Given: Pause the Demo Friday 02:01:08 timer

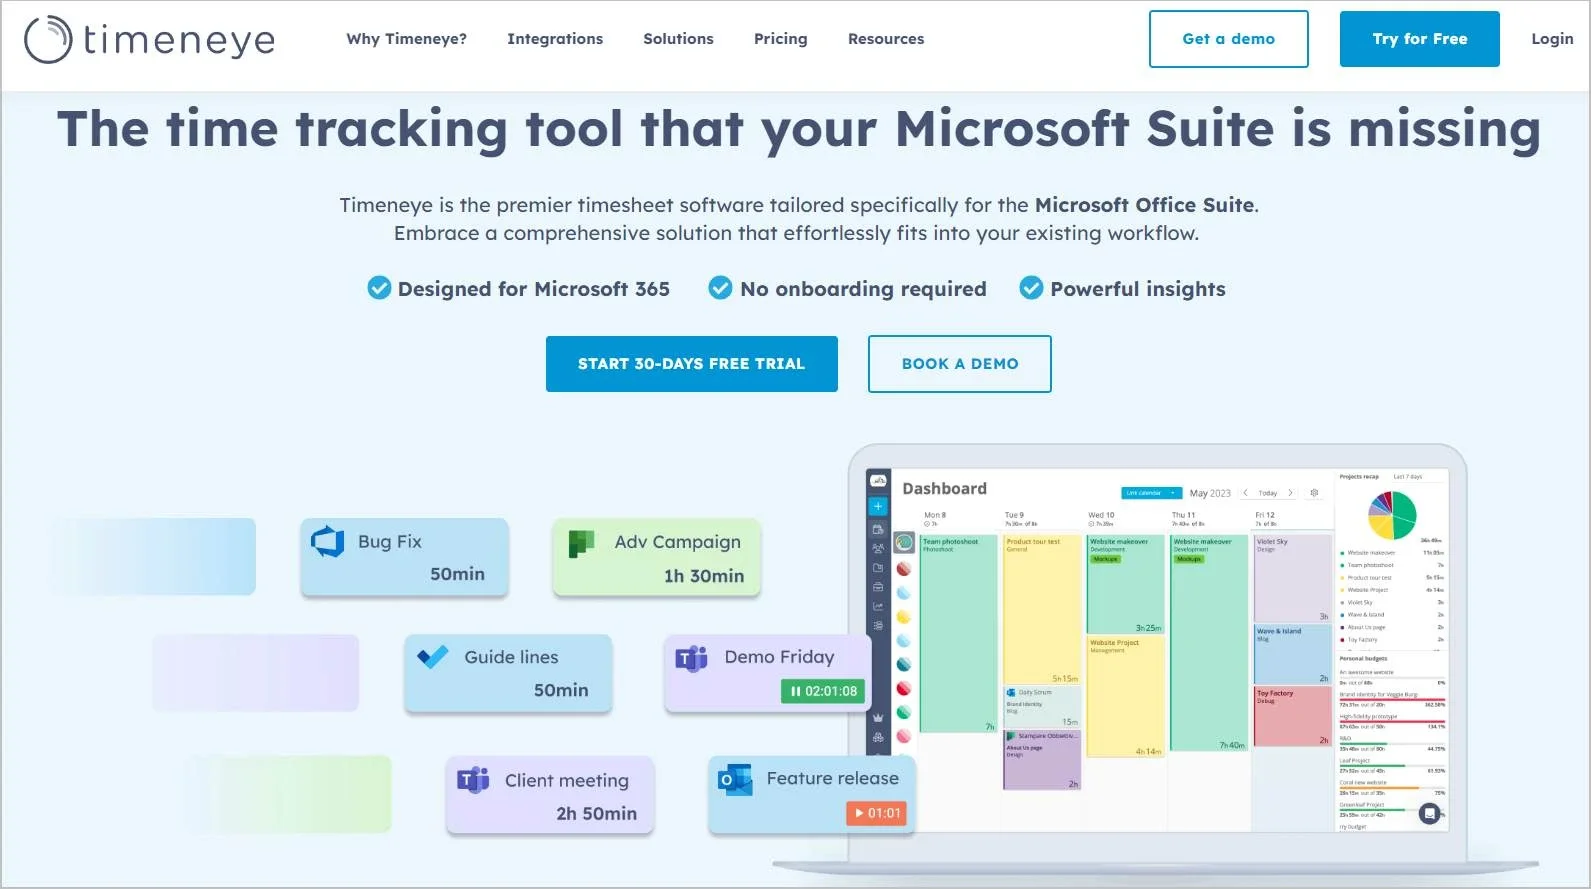Looking at the screenshot, I should (822, 691).
